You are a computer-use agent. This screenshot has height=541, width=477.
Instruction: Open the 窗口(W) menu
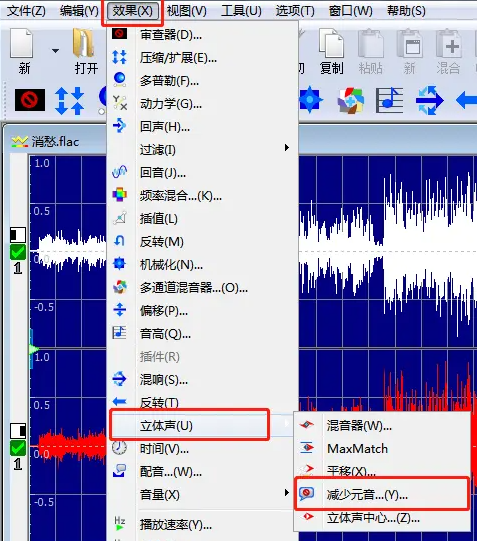click(350, 11)
